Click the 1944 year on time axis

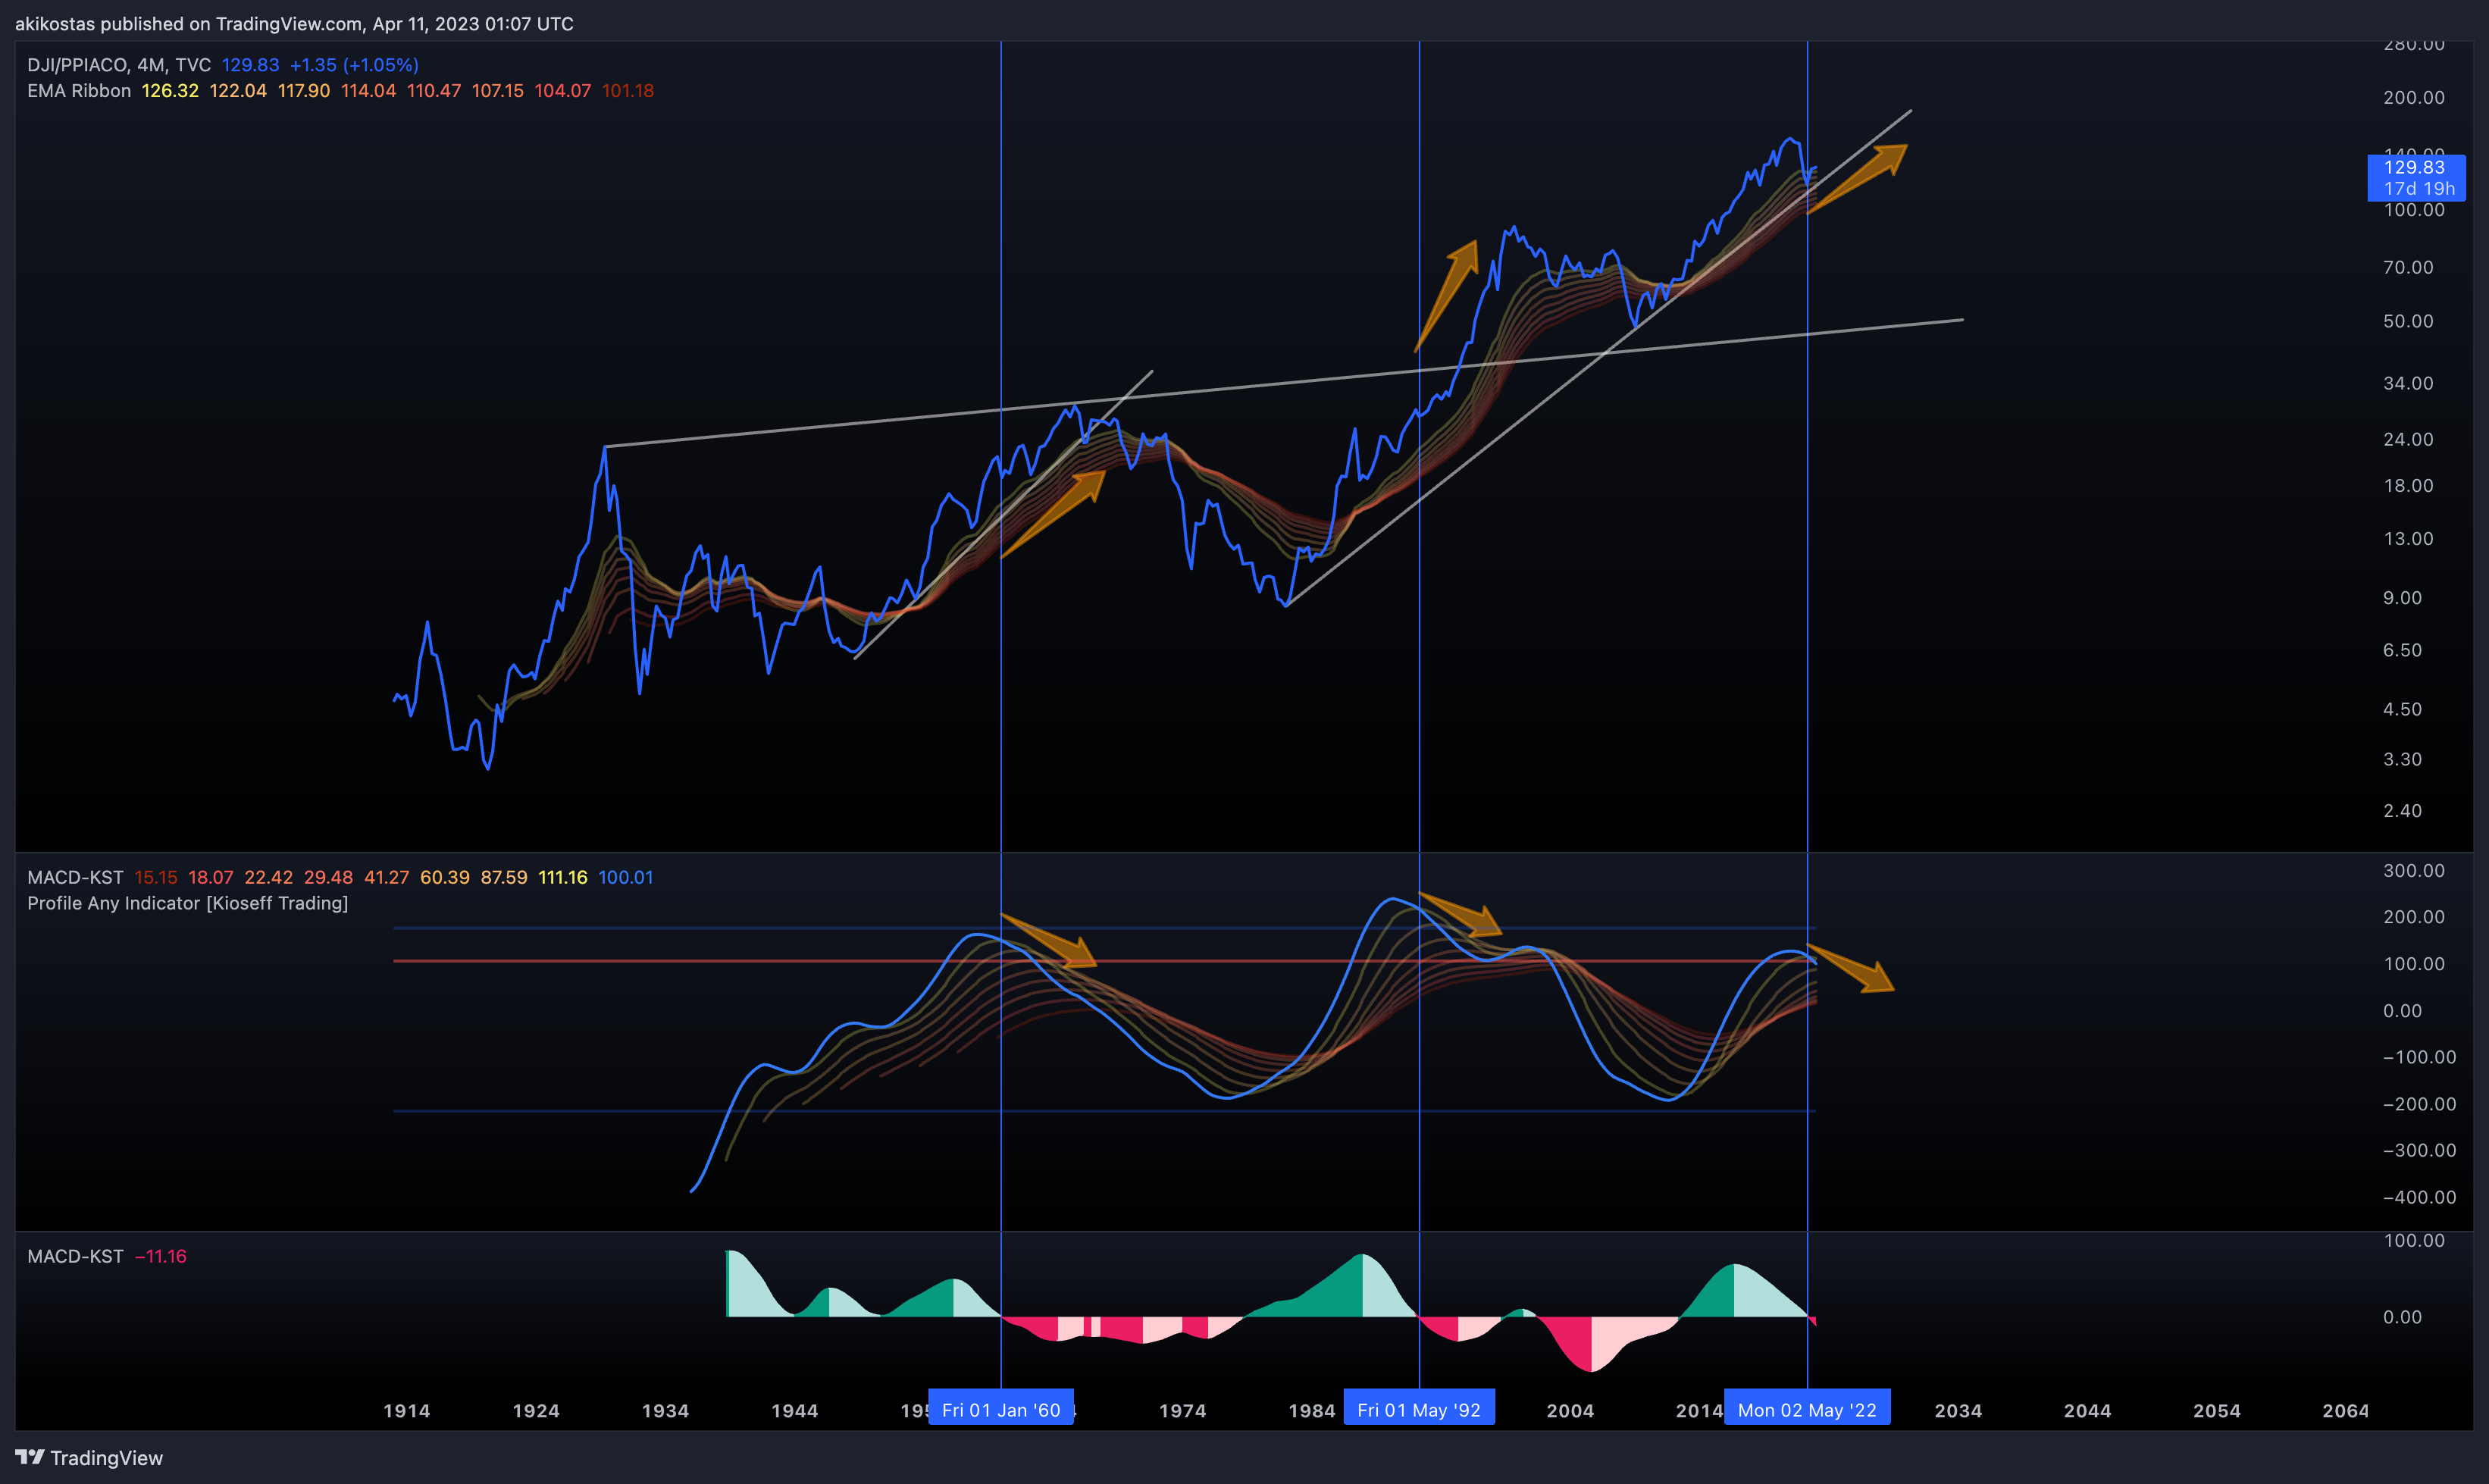point(795,1411)
